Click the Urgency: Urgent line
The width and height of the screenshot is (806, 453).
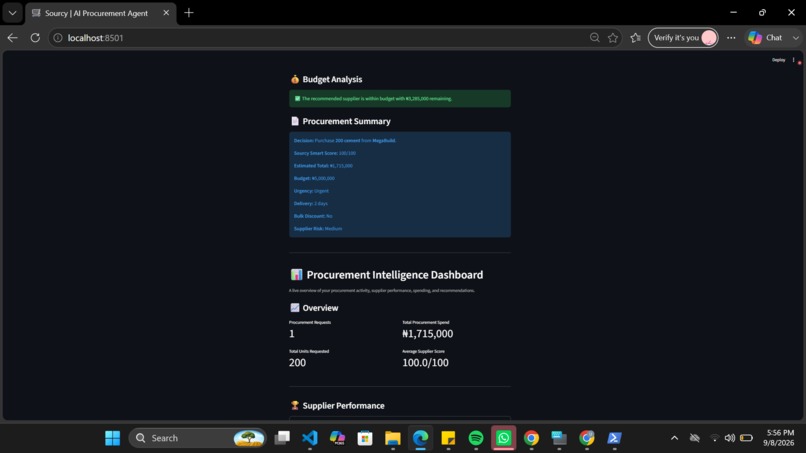[311, 191]
